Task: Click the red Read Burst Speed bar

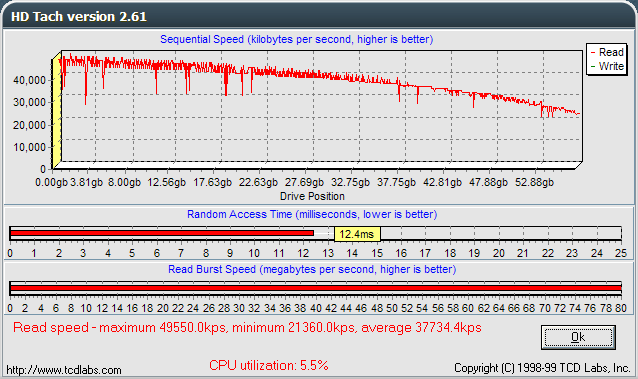Action: (x=316, y=288)
